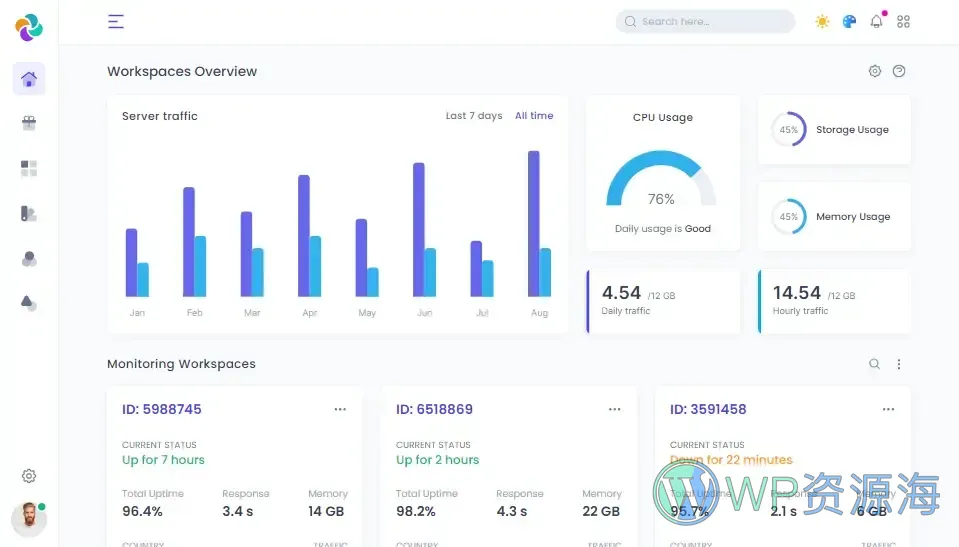Open options menu for ID: 6518869
Viewport: 959px width, 547px height.
(x=614, y=409)
